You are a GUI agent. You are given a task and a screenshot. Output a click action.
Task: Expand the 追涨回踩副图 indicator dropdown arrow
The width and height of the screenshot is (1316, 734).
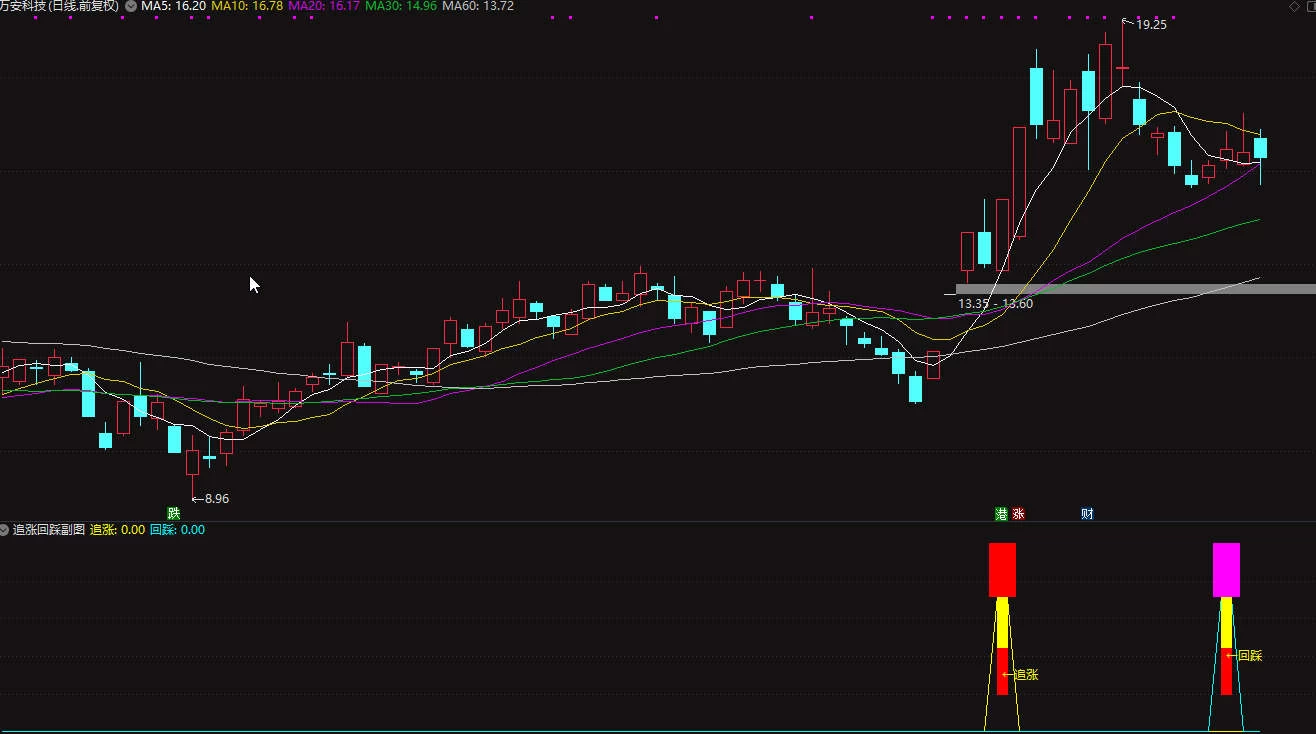[x=5, y=530]
